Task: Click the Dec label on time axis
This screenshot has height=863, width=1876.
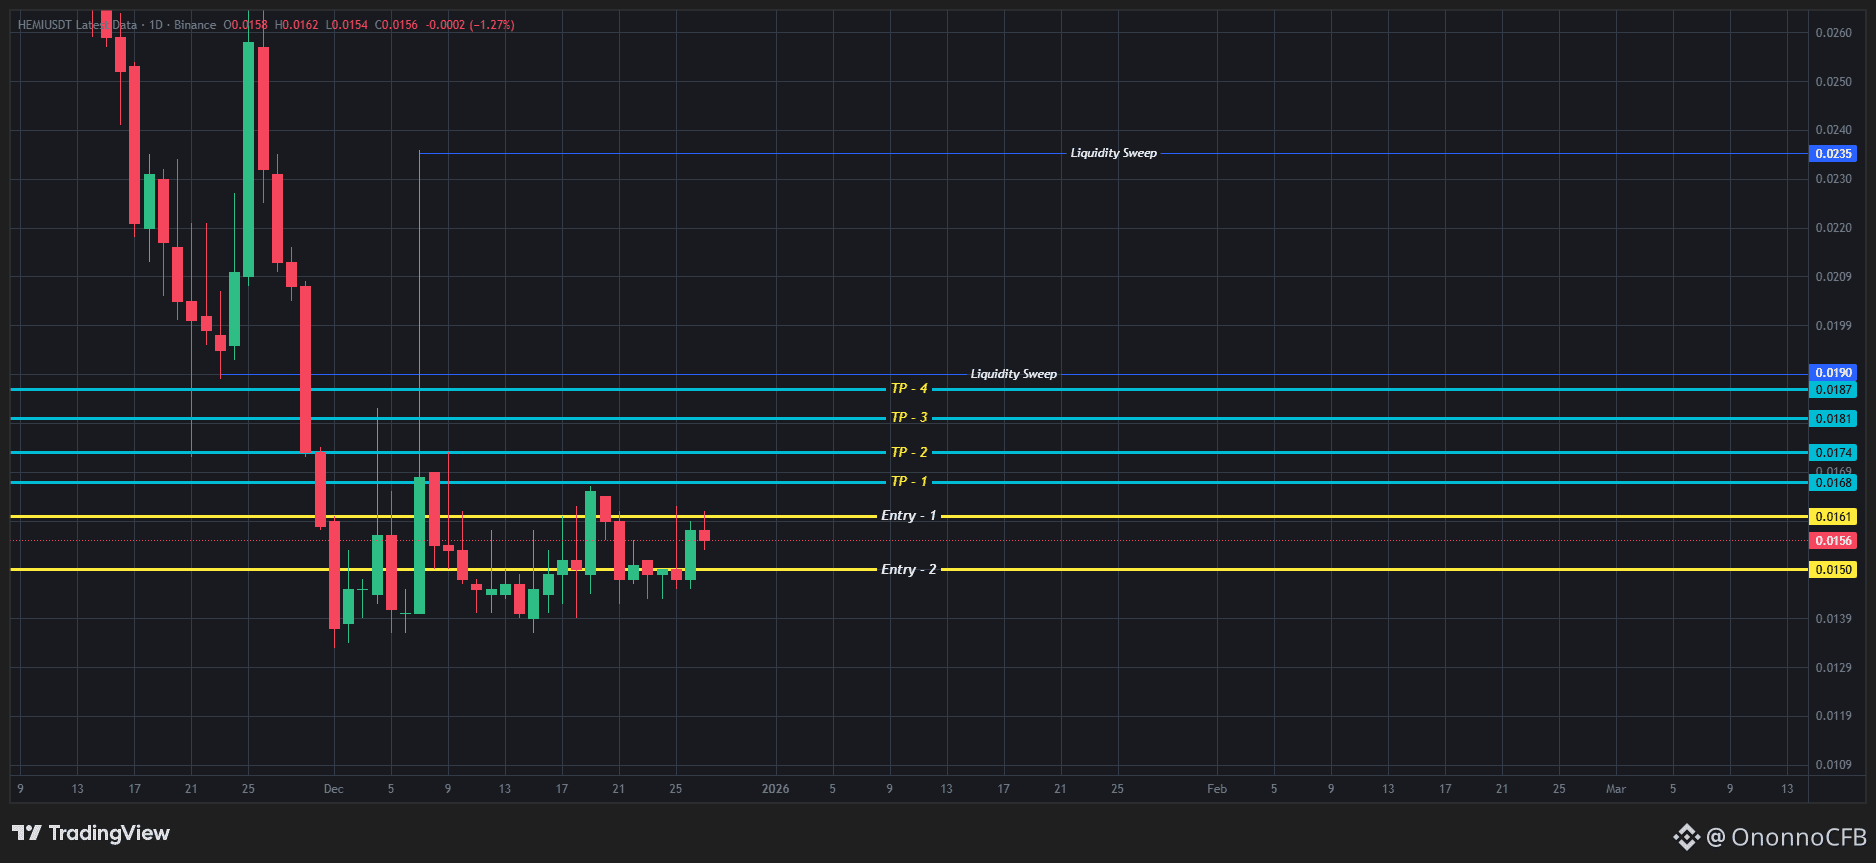Action: (x=333, y=789)
